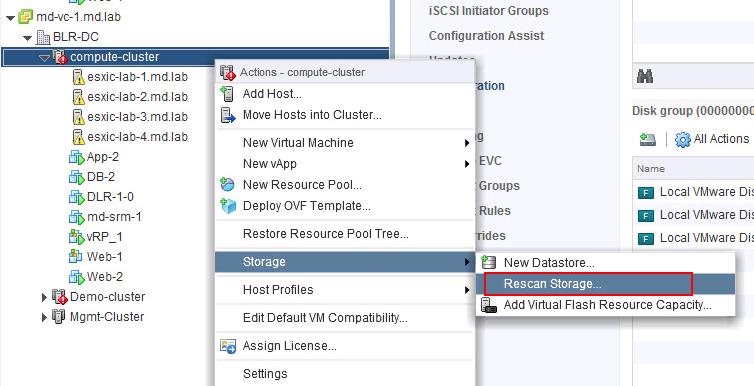The width and height of the screenshot is (754, 386).
Task: Select Demo-cluster in the inventory tree
Action: click(x=107, y=297)
